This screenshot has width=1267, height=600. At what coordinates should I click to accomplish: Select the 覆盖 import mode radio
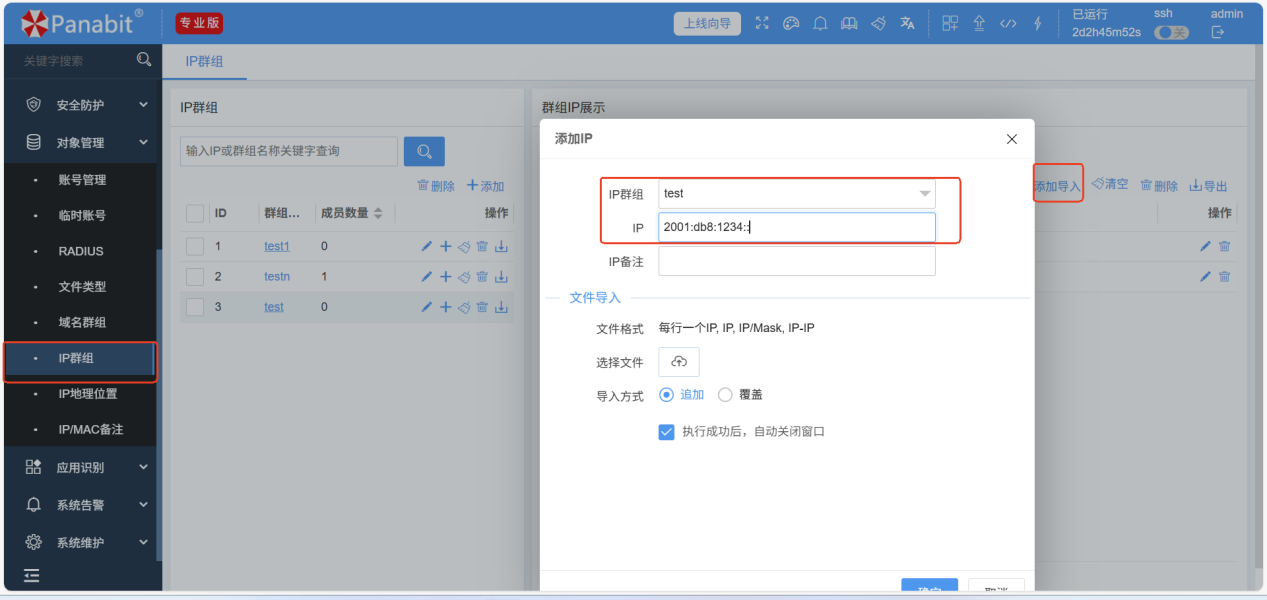click(x=726, y=395)
